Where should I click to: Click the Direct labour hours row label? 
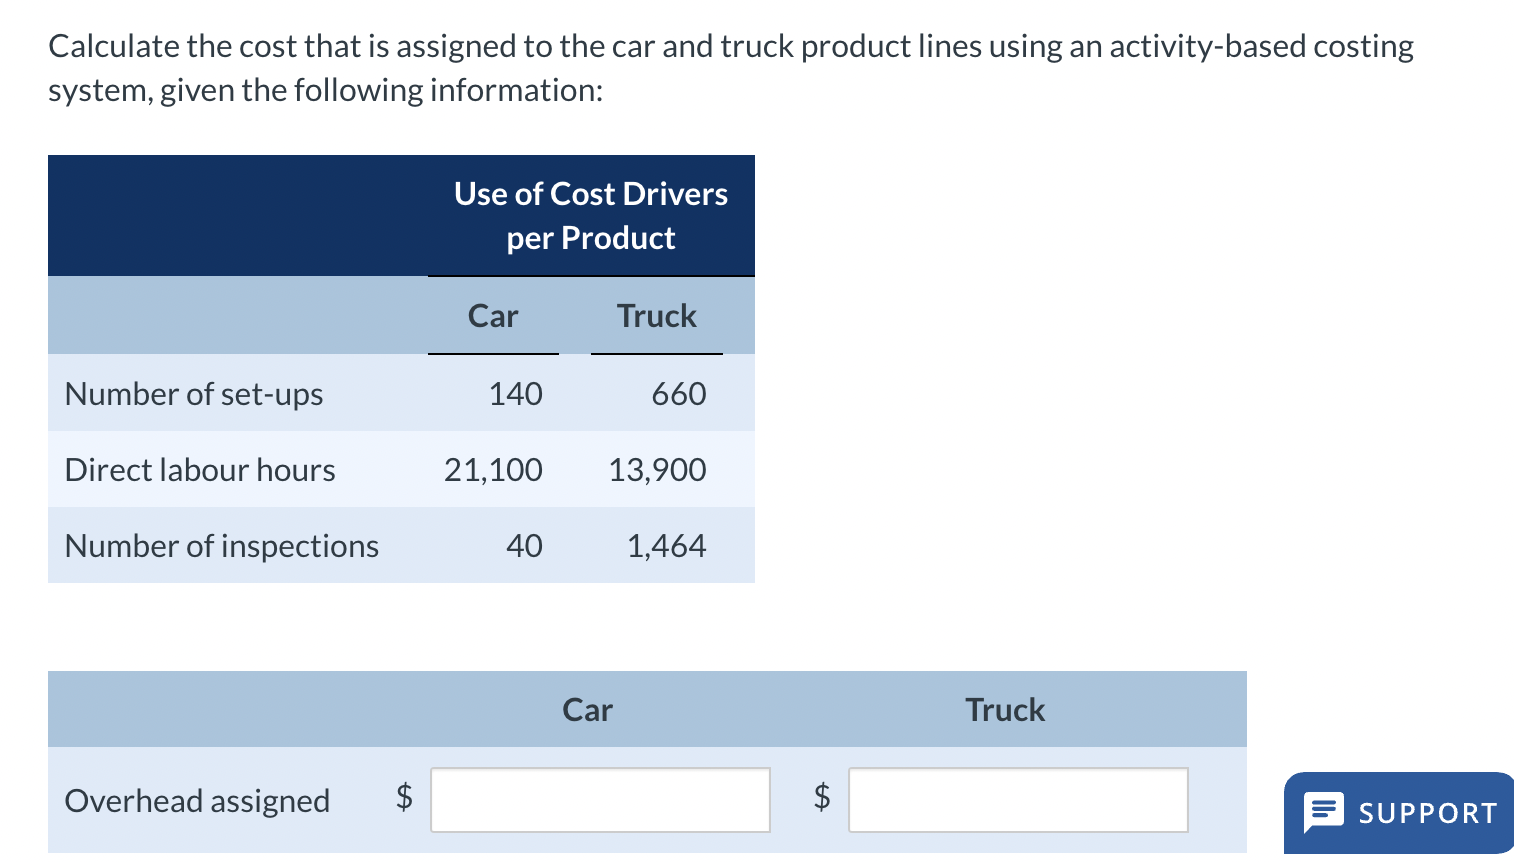click(199, 469)
